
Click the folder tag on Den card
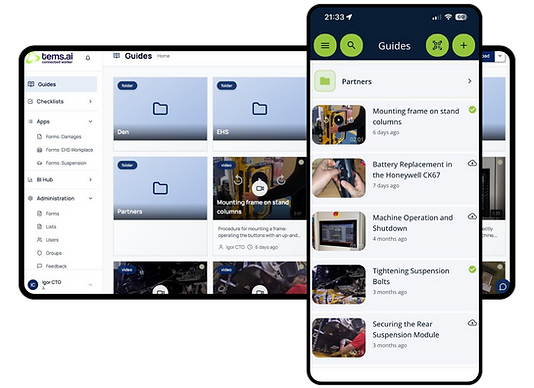pyautogui.click(x=127, y=86)
